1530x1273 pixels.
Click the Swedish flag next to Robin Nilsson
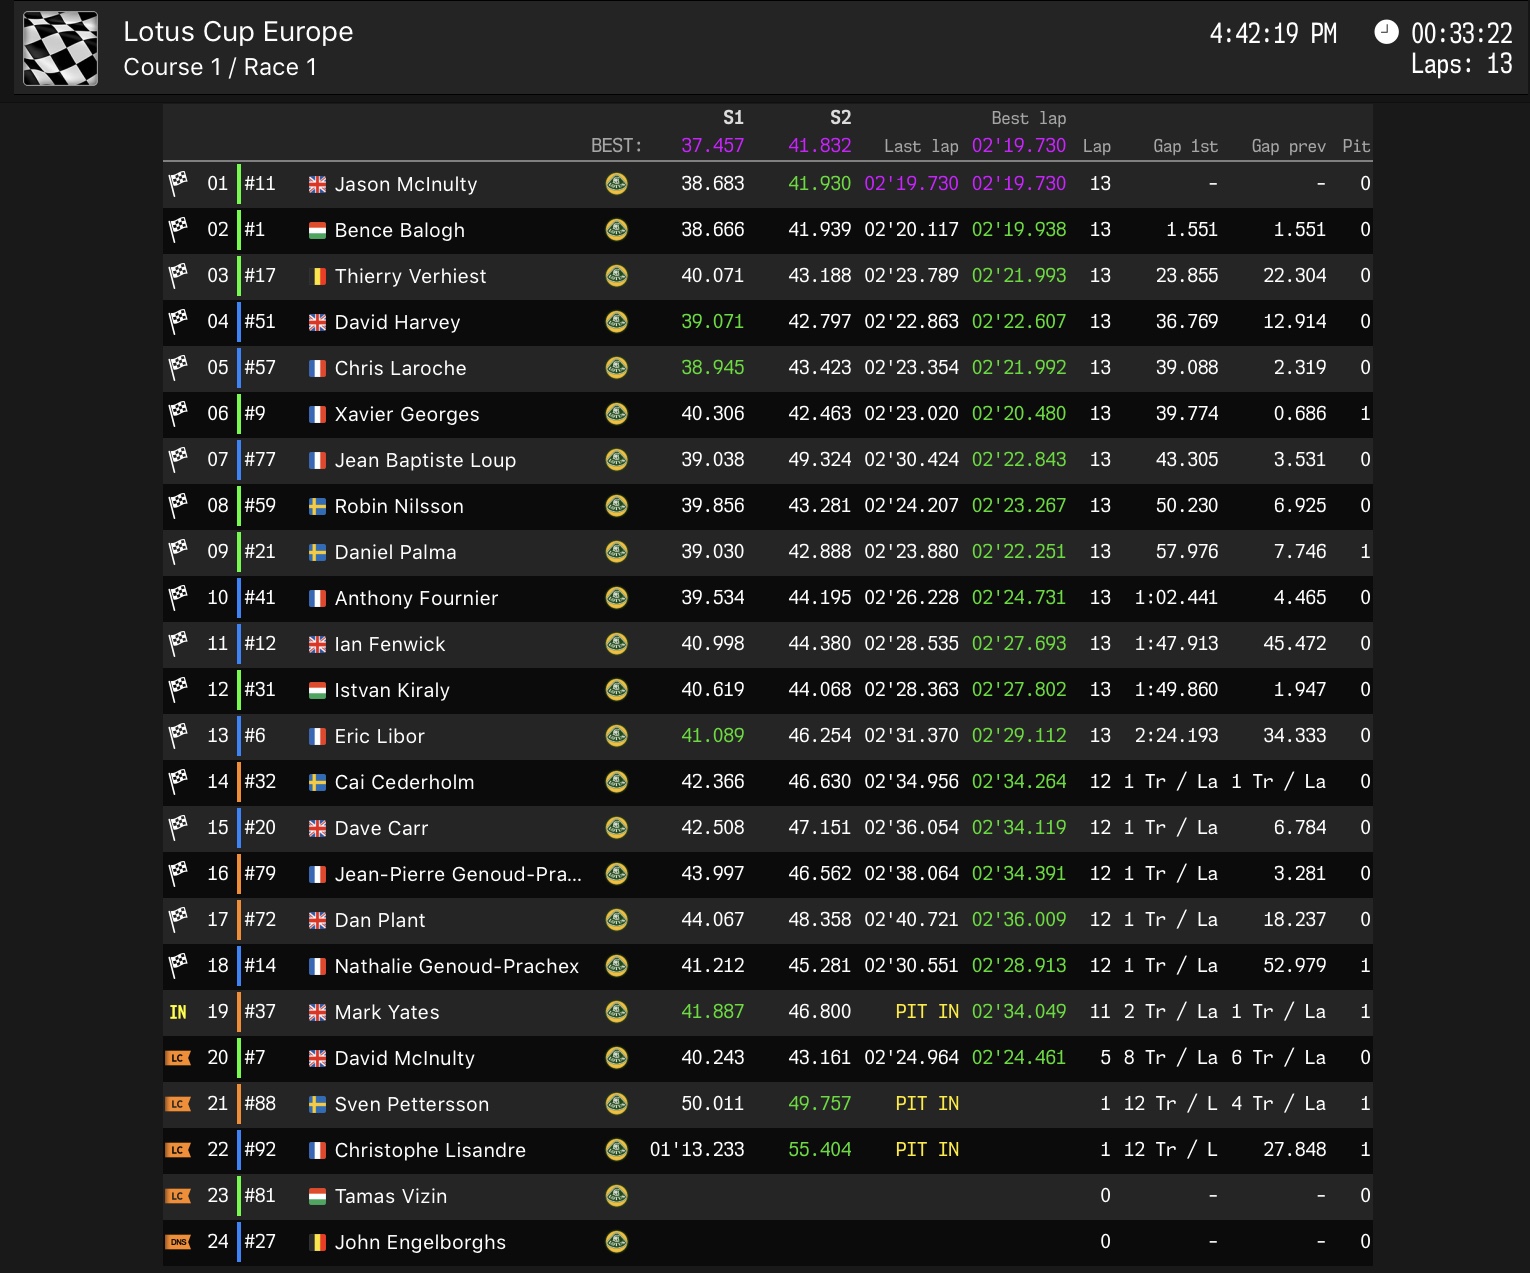[x=317, y=506]
